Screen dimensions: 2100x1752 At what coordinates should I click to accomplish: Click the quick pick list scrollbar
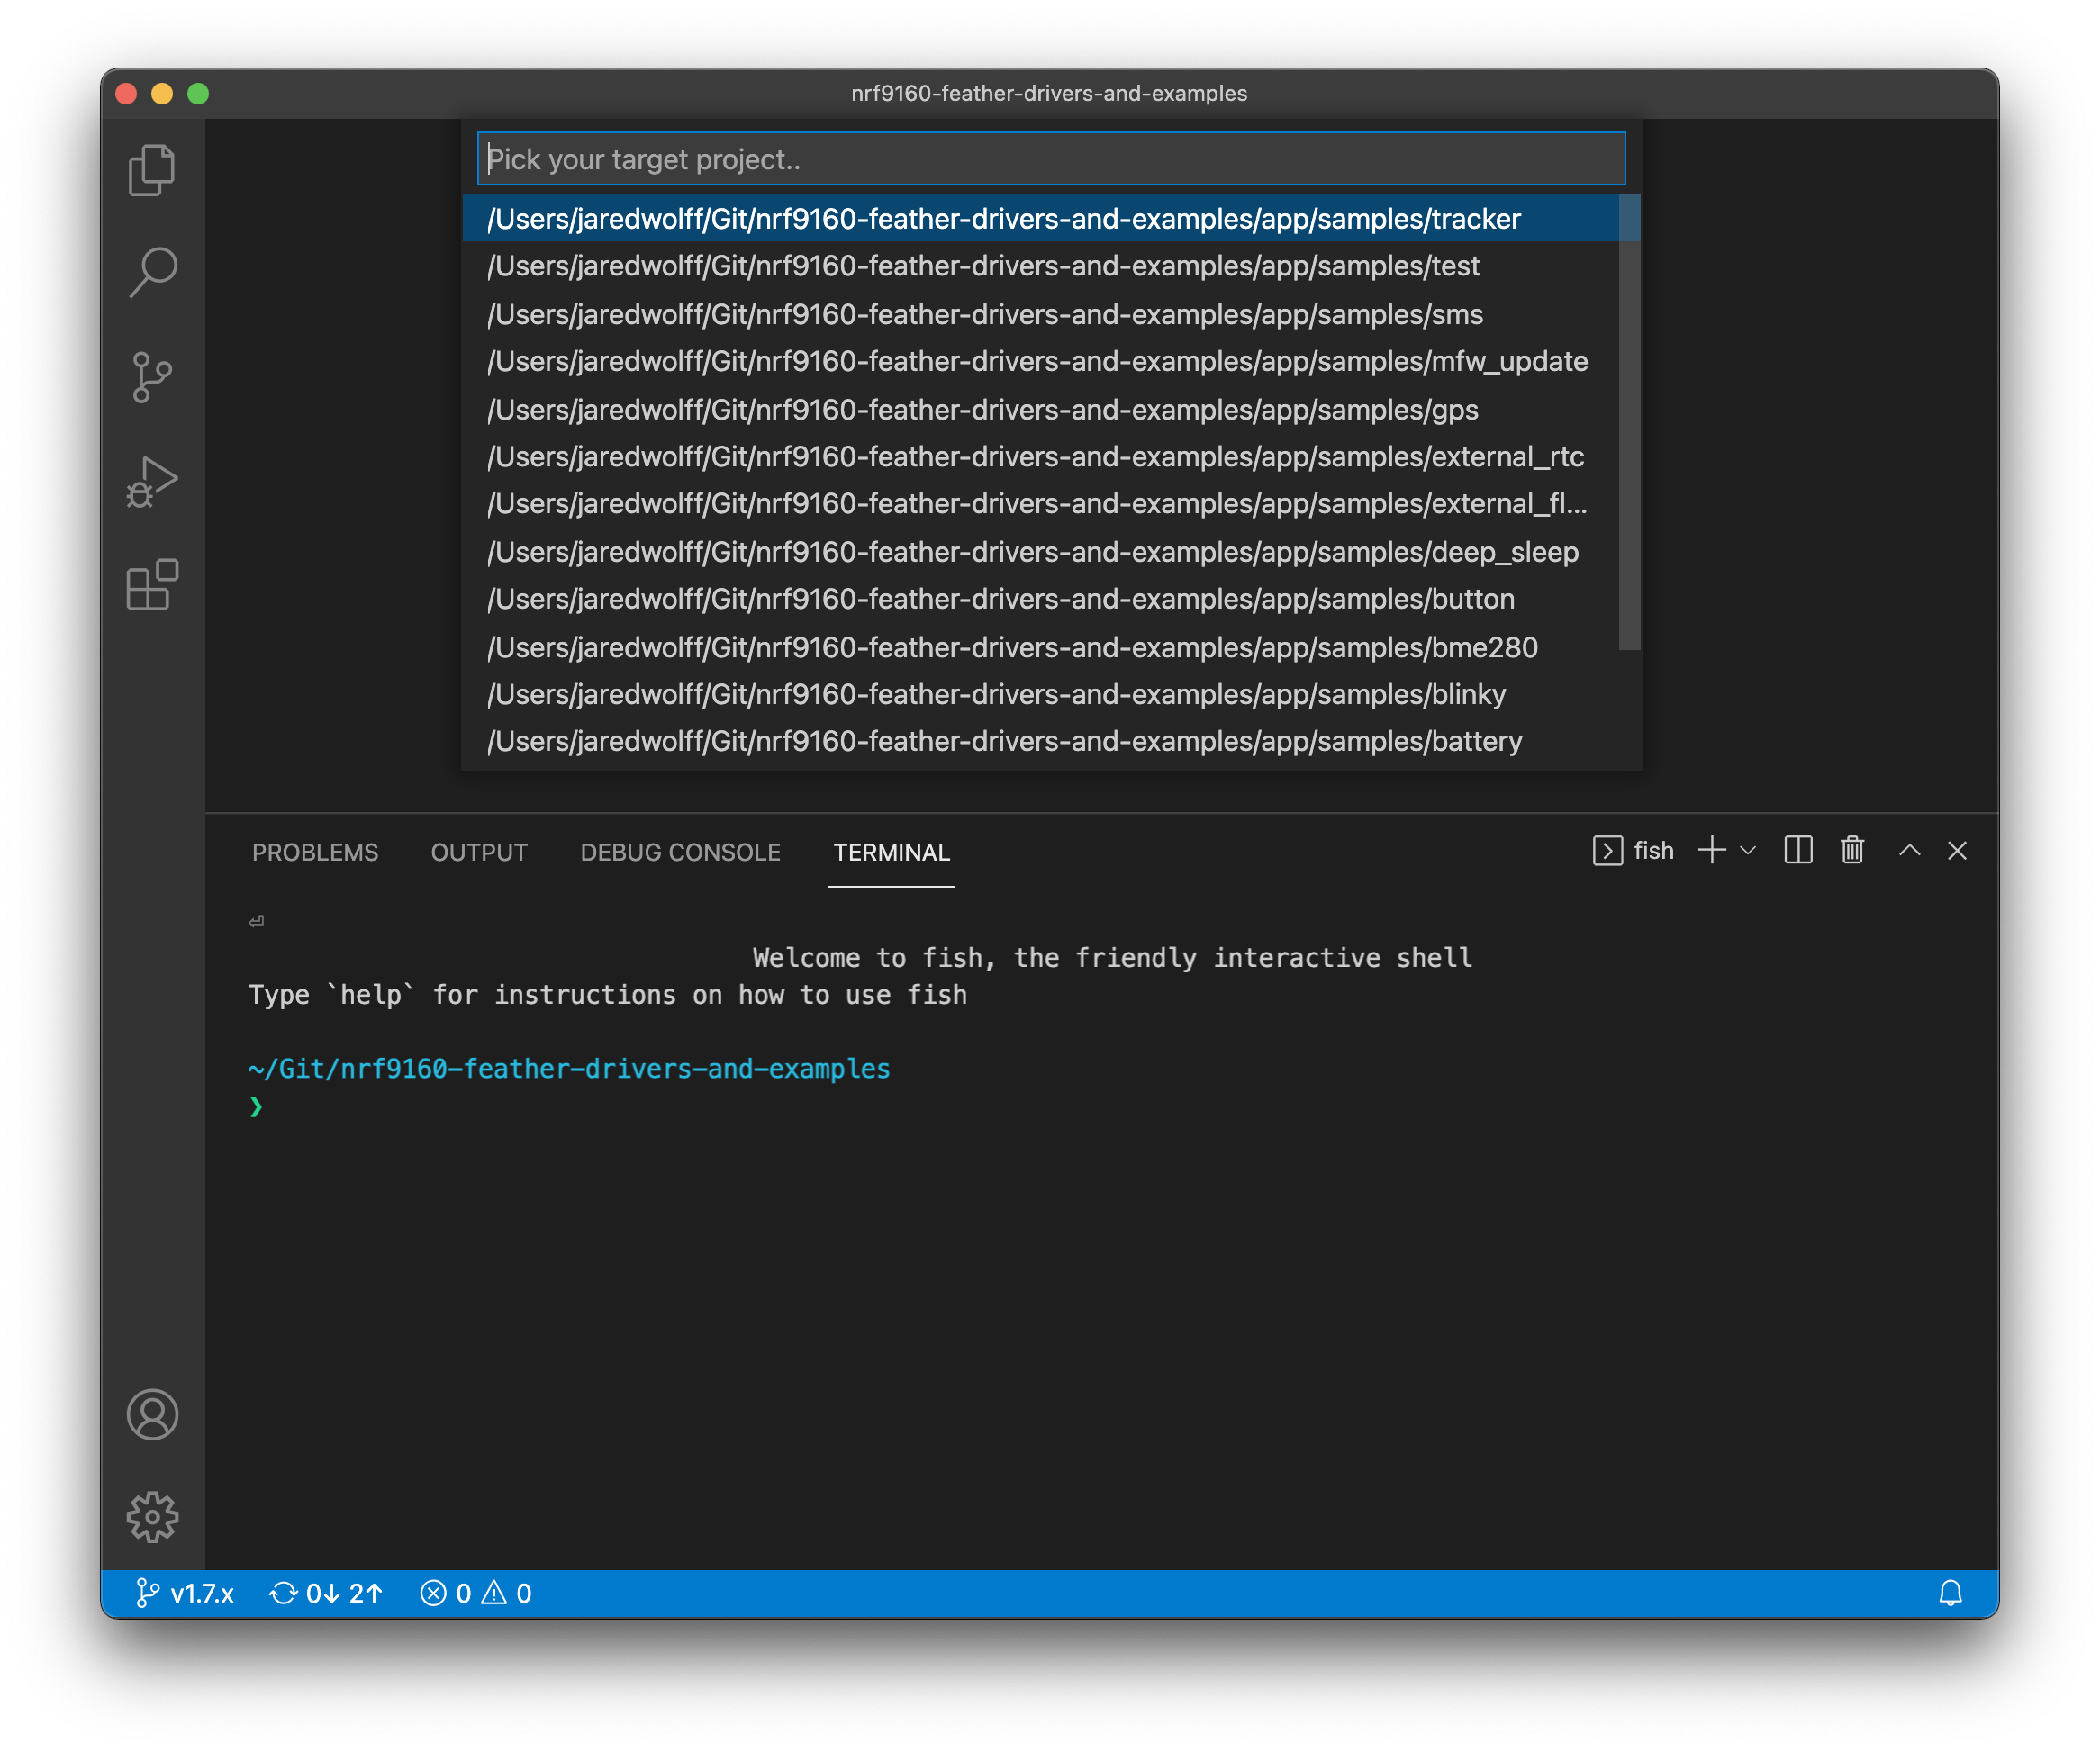pyautogui.click(x=1629, y=422)
